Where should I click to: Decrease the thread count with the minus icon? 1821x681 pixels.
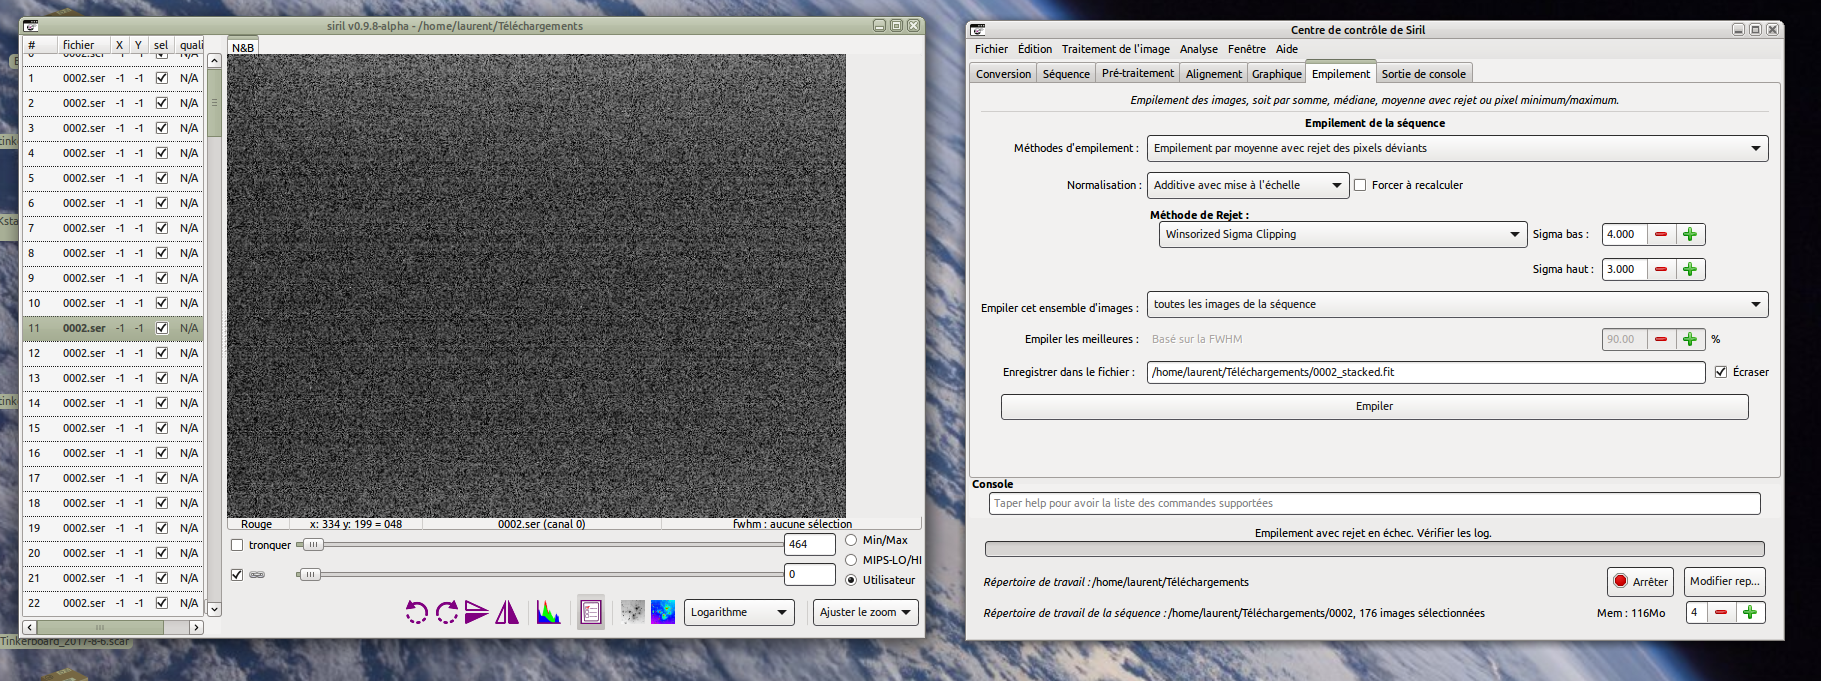tap(1721, 612)
